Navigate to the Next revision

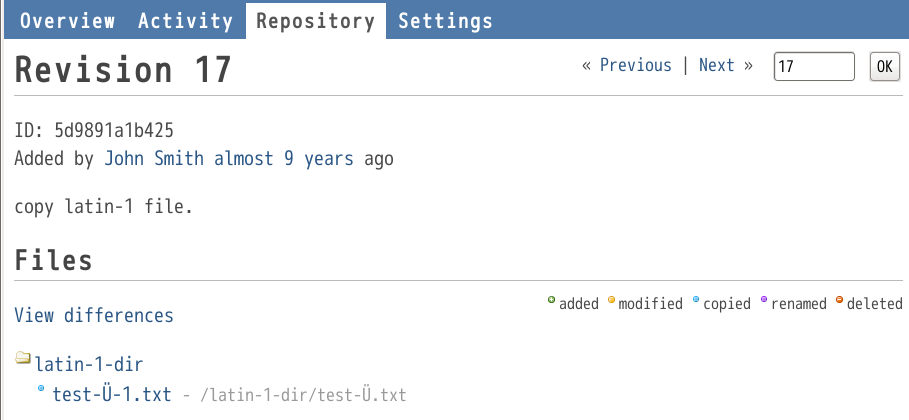[717, 65]
